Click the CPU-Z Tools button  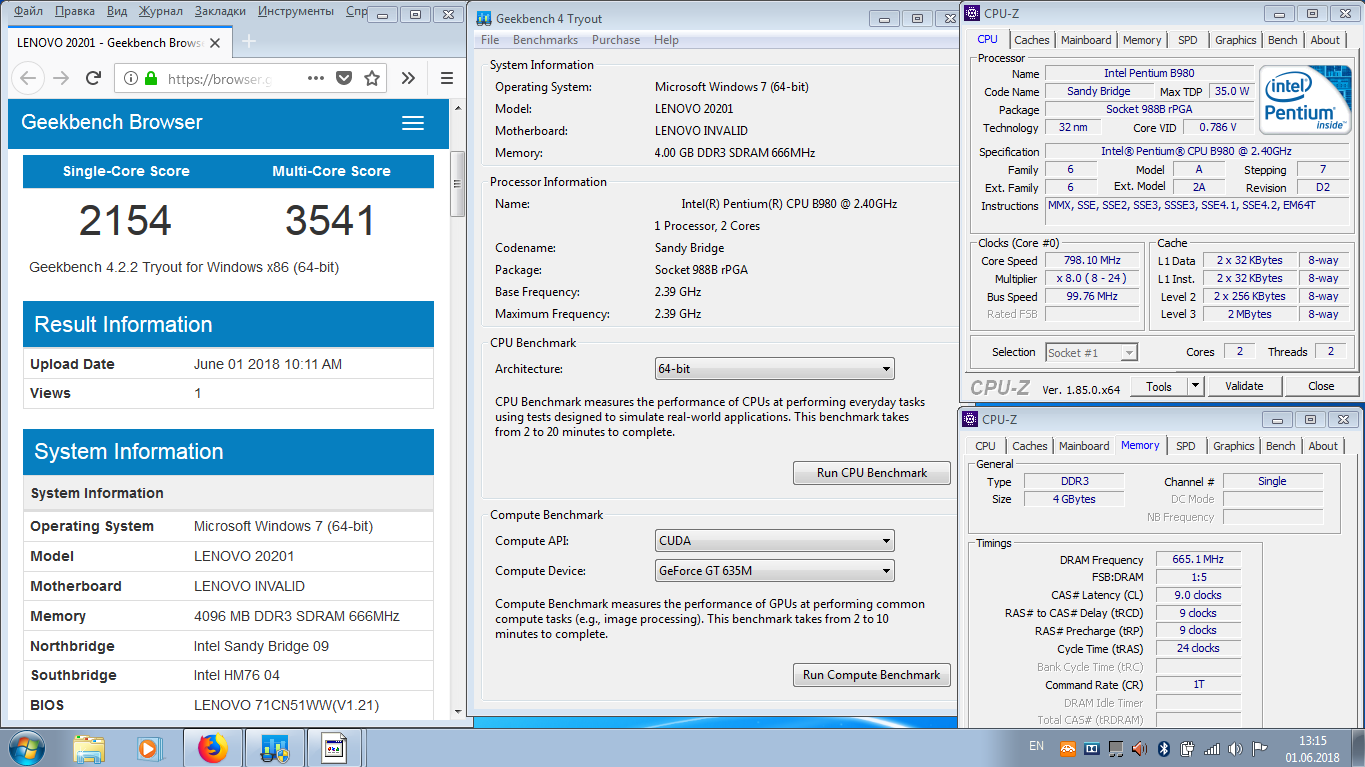[1159, 386]
